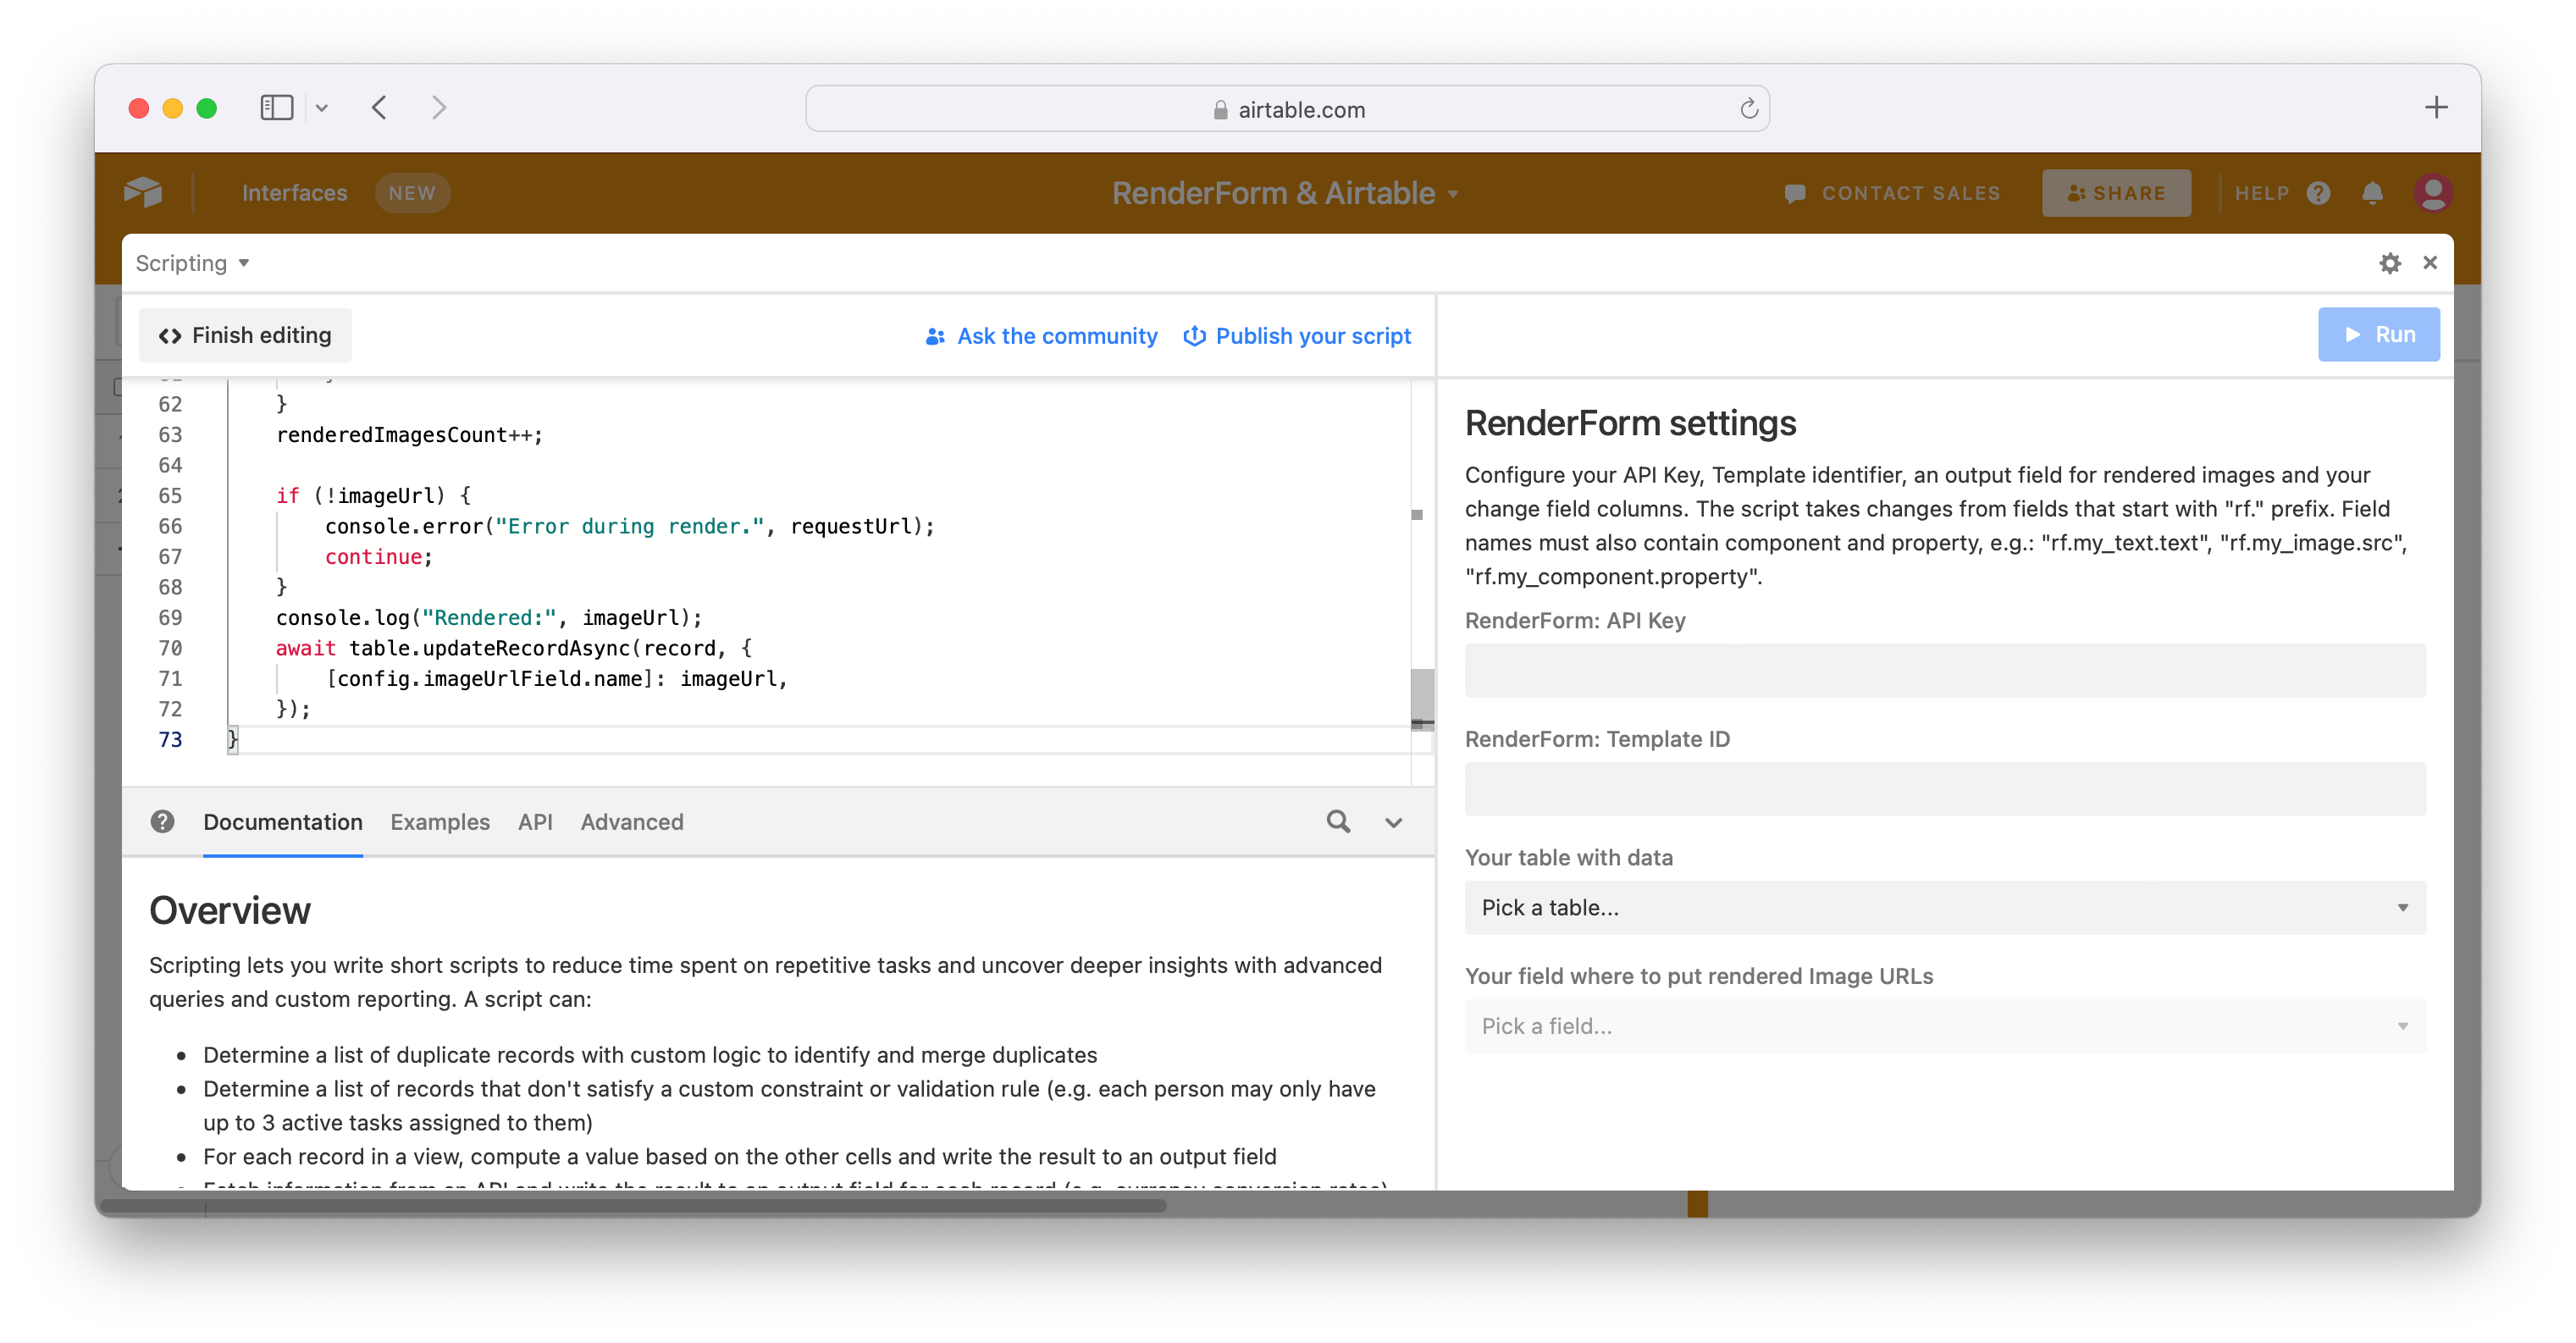Switch to the API tab
The width and height of the screenshot is (2576, 1343).
[x=534, y=821]
